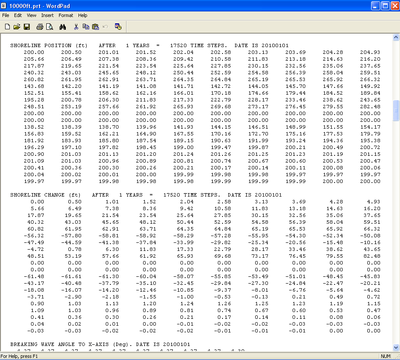
Task: Print the document via printer icon
Action: point(40,27)
